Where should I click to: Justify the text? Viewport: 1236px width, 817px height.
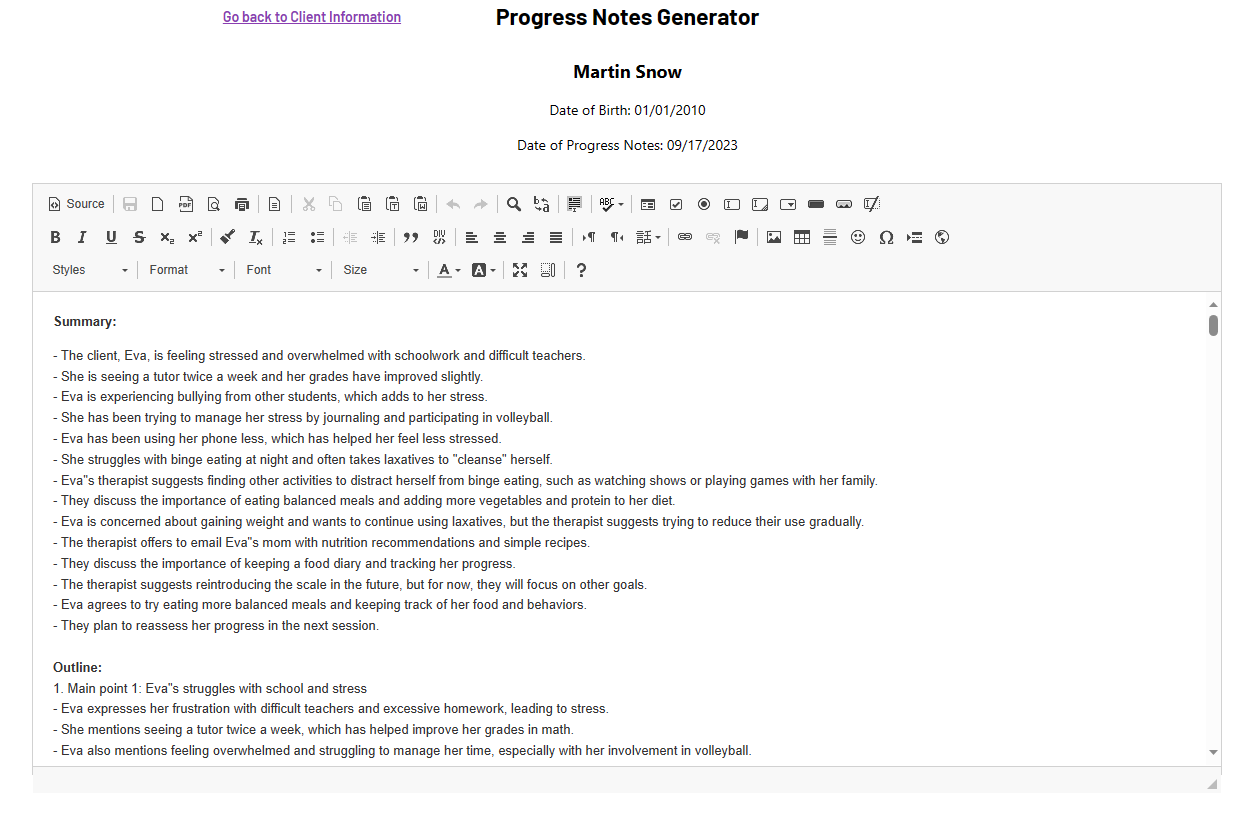556,237
